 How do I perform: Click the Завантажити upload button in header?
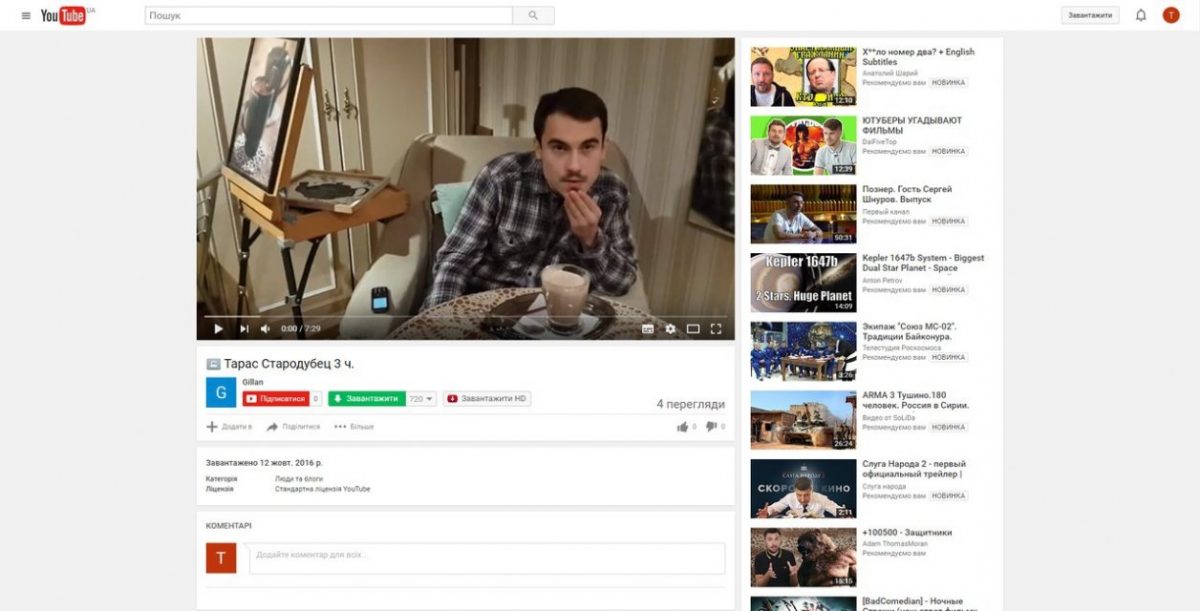point(1090,16)
